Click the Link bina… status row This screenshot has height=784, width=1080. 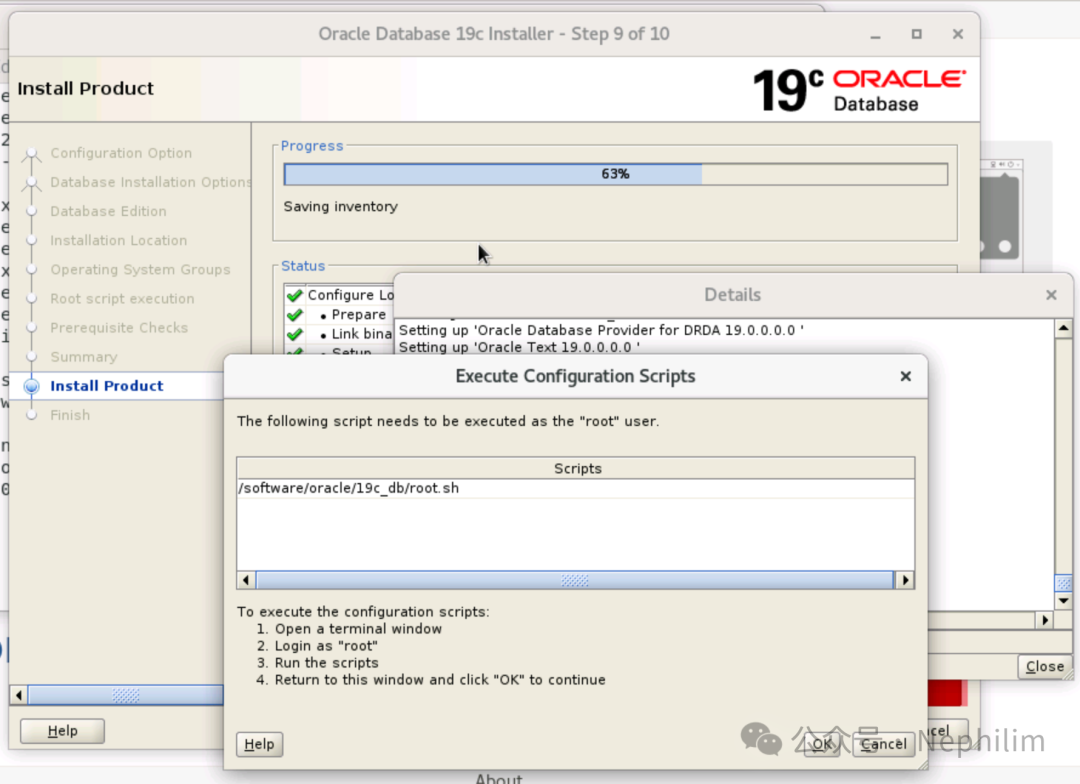click(x=338, y=334)
